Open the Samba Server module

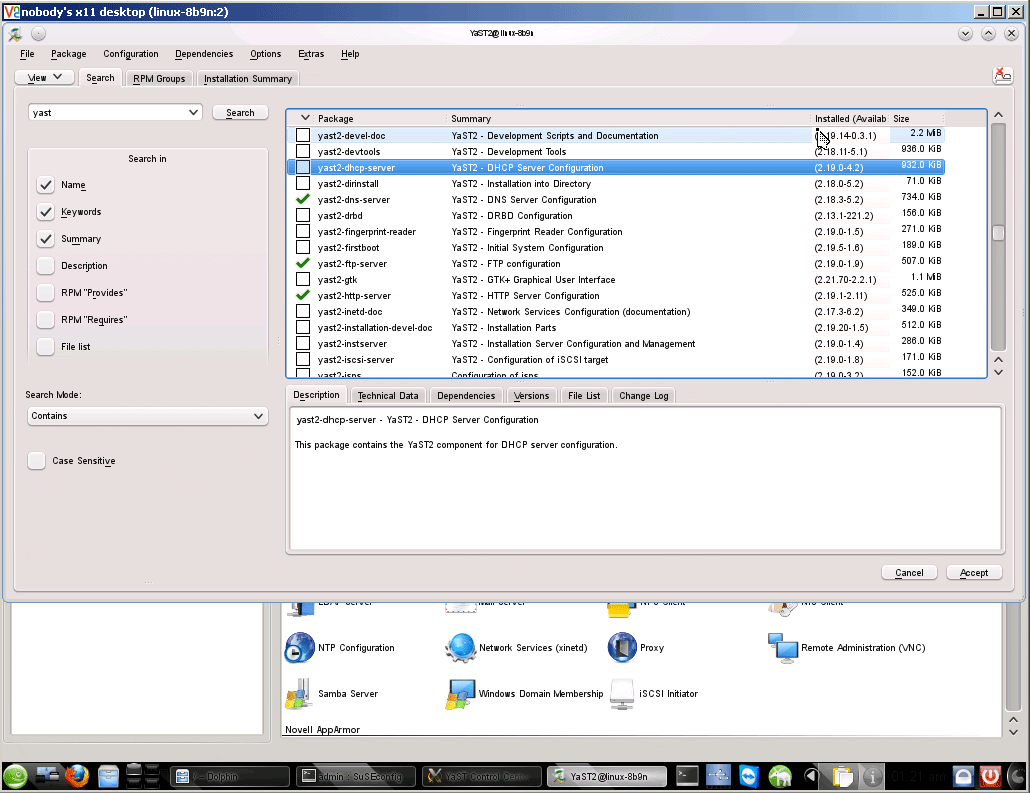[332, 694]
